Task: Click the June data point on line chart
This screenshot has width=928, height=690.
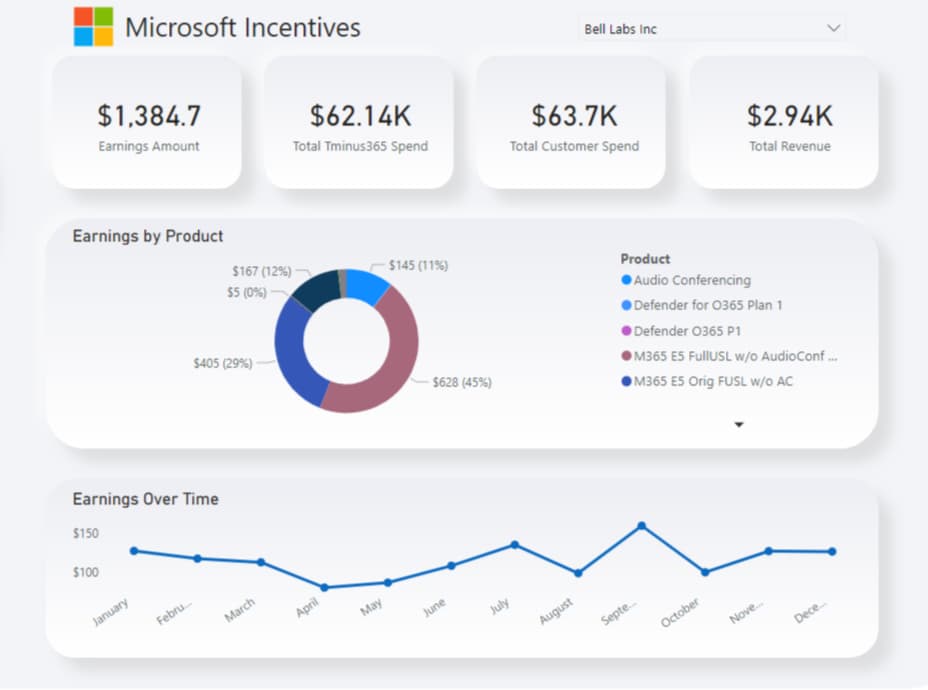Action: [x=452, y=566]
